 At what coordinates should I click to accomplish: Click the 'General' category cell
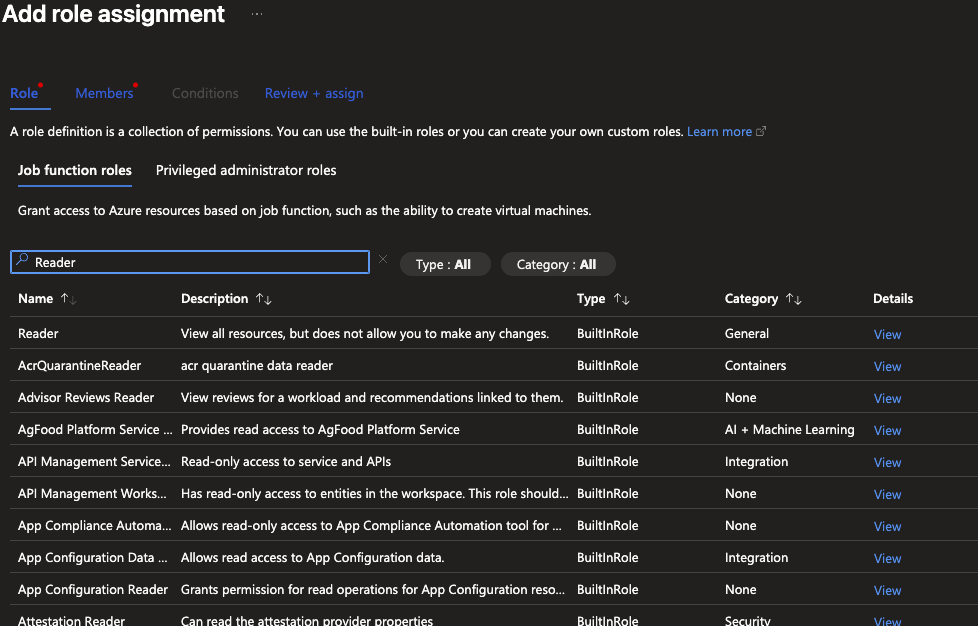(747, 334)
